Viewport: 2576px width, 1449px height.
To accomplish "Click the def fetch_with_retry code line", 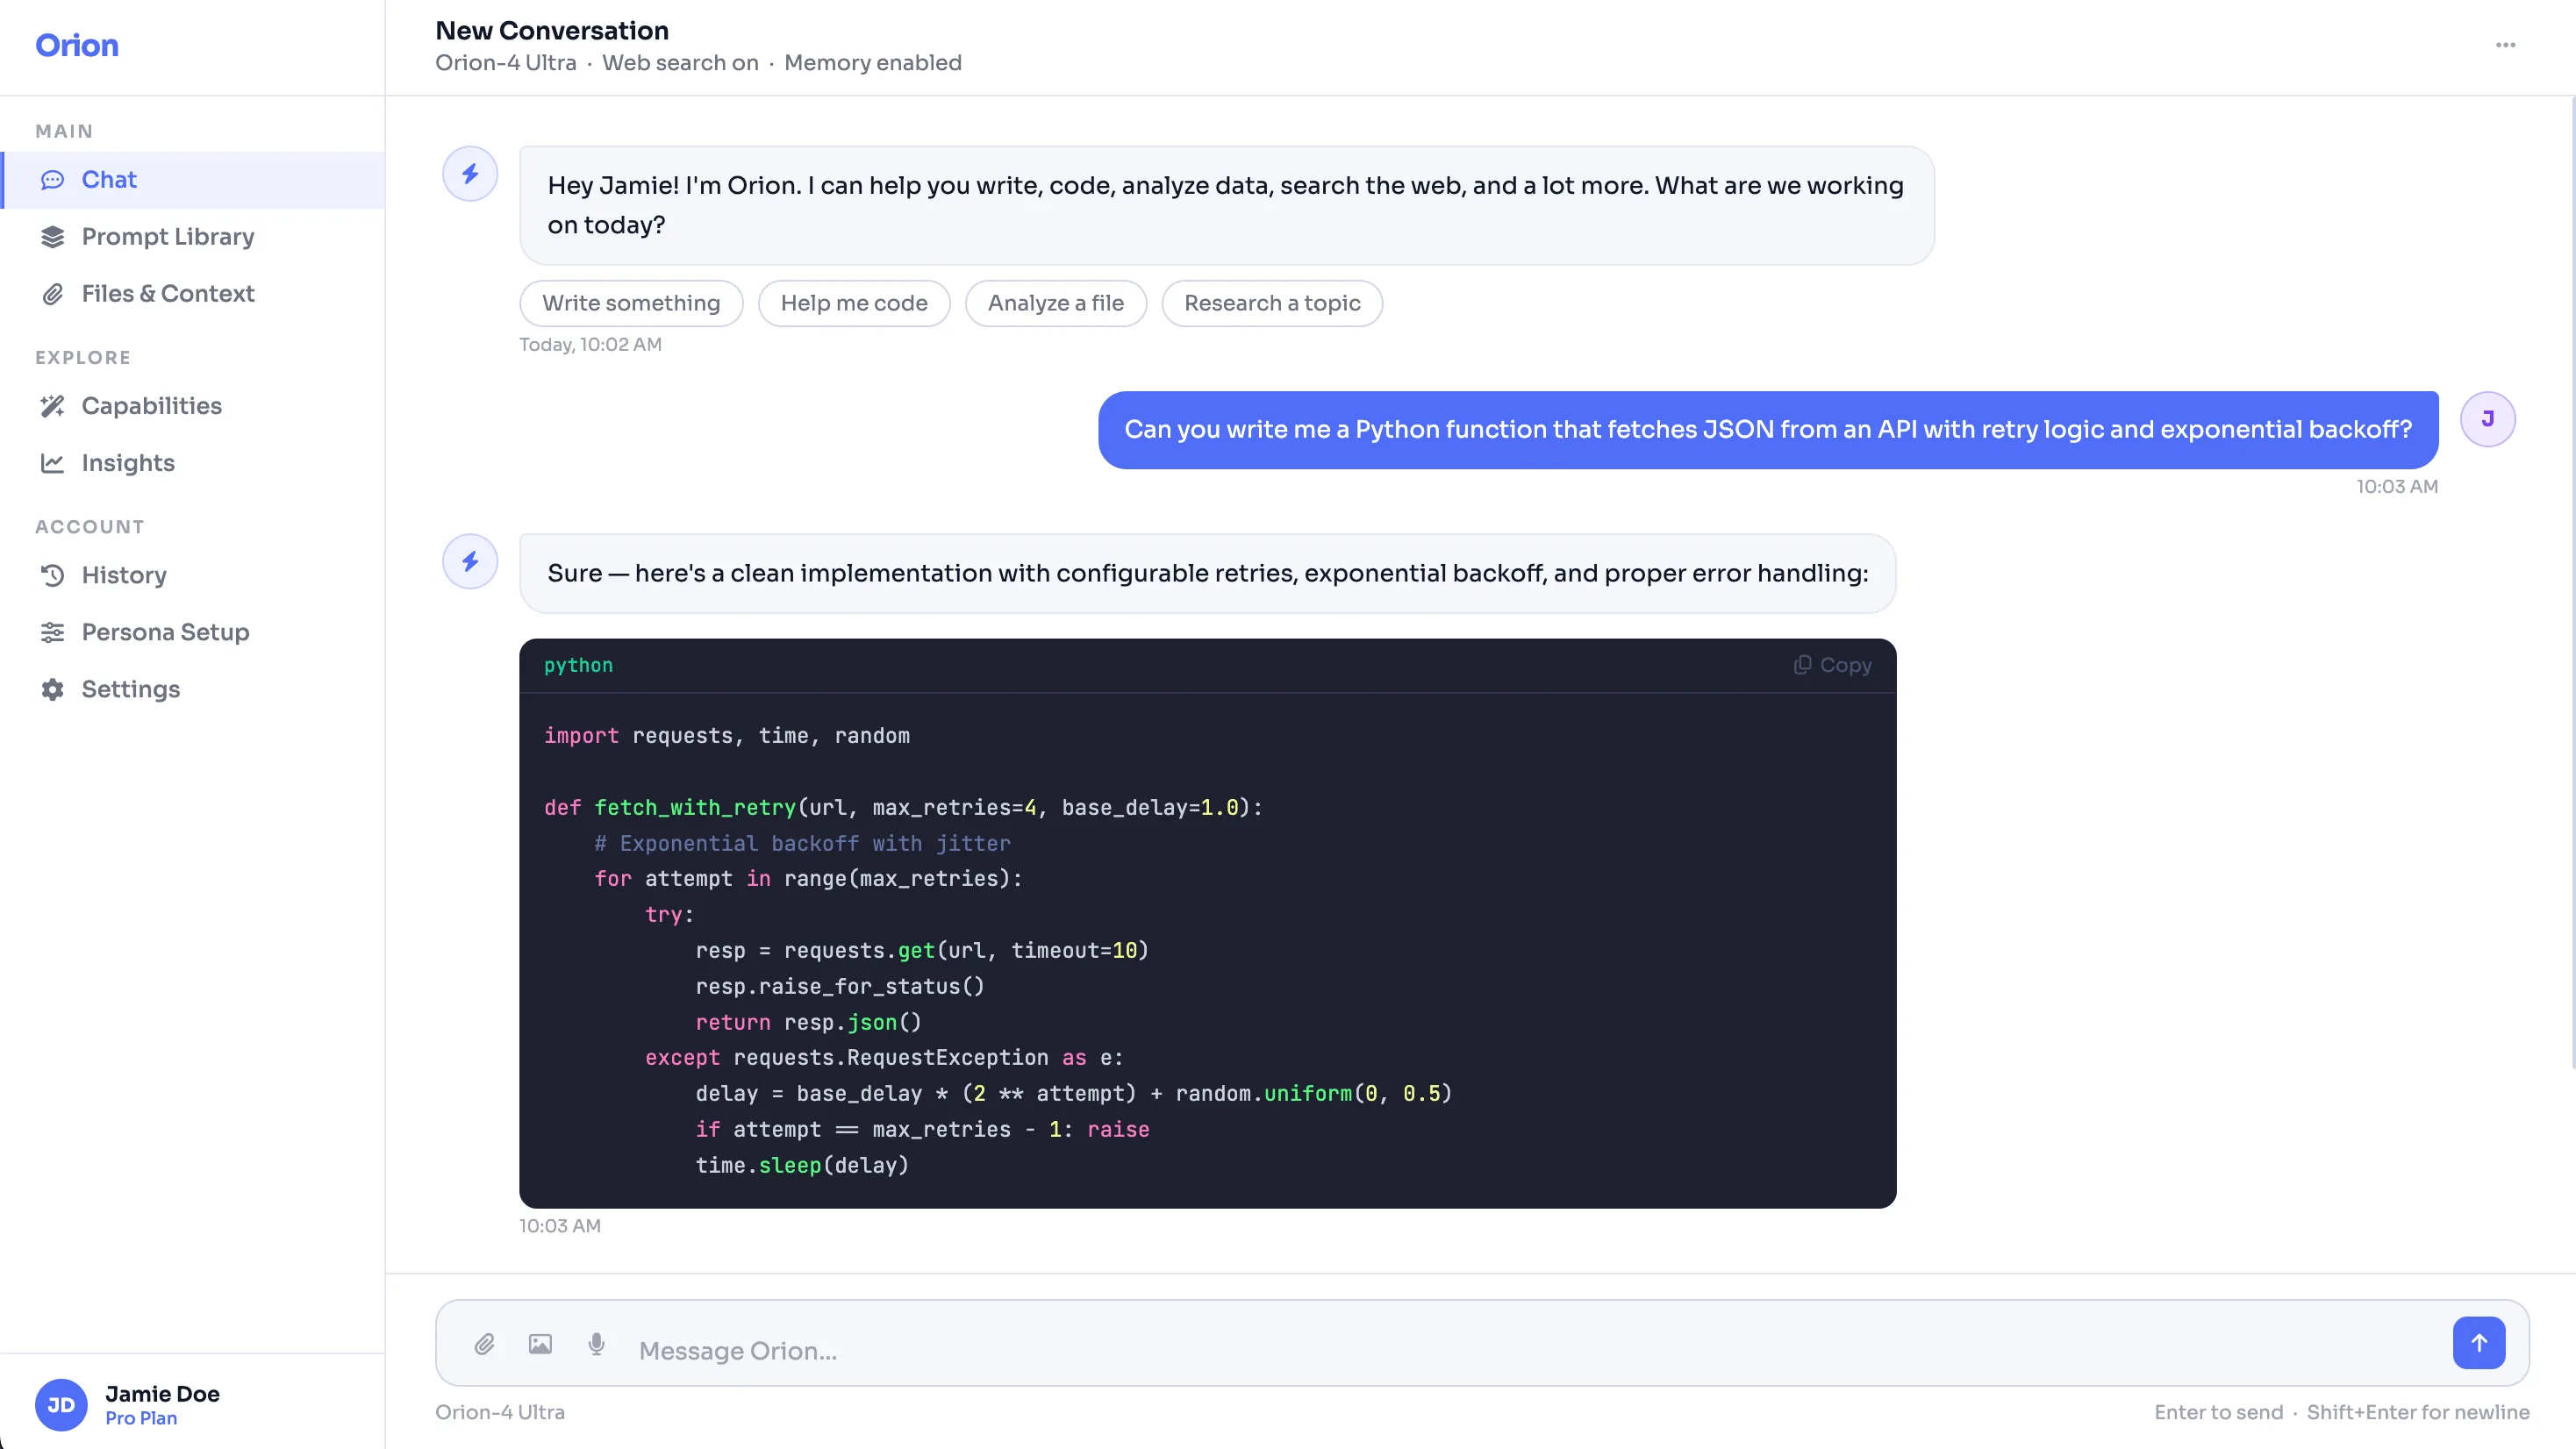I will coord(903,807).
